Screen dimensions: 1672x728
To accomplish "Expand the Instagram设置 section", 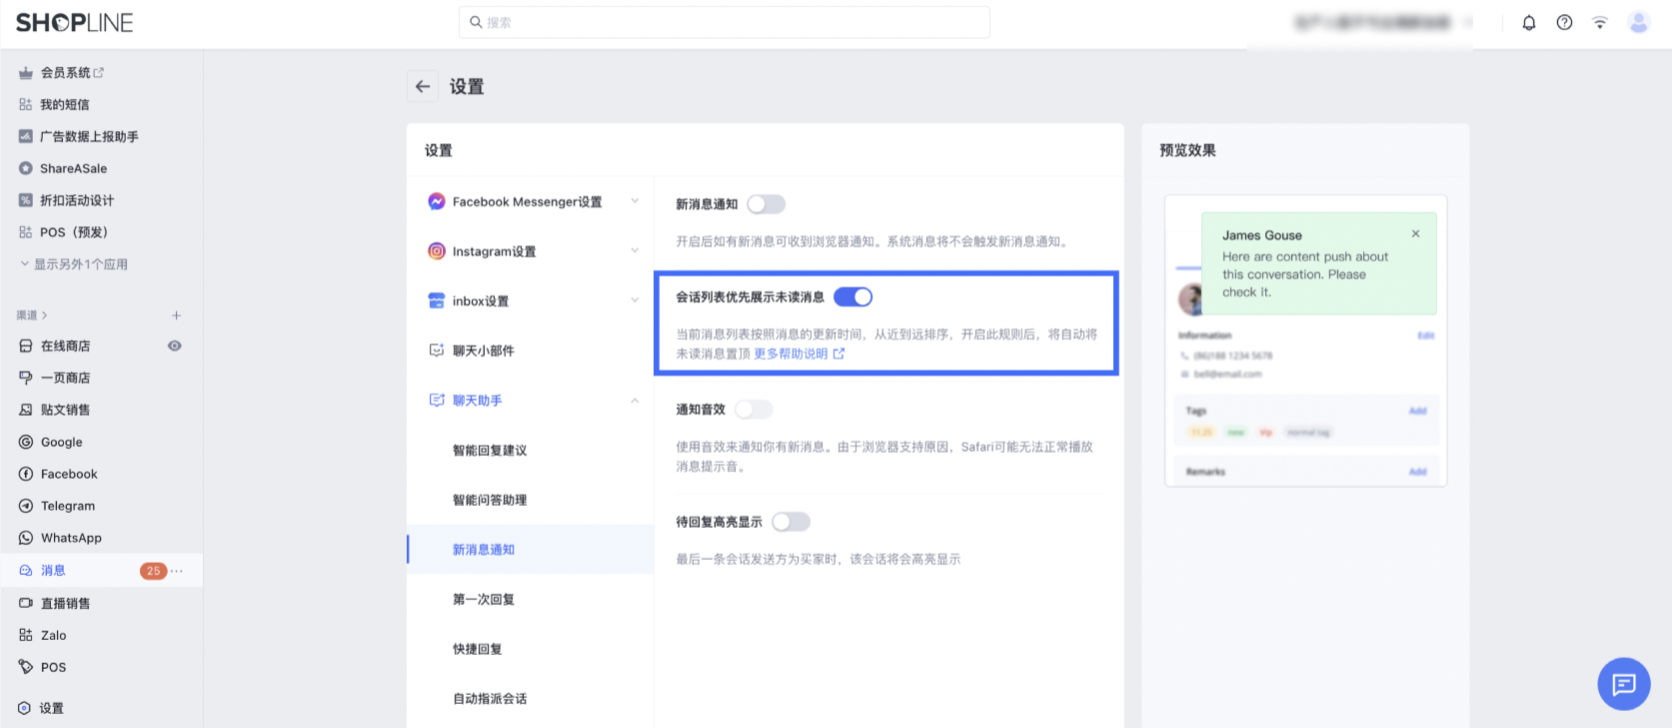I will tap(634, 251).
